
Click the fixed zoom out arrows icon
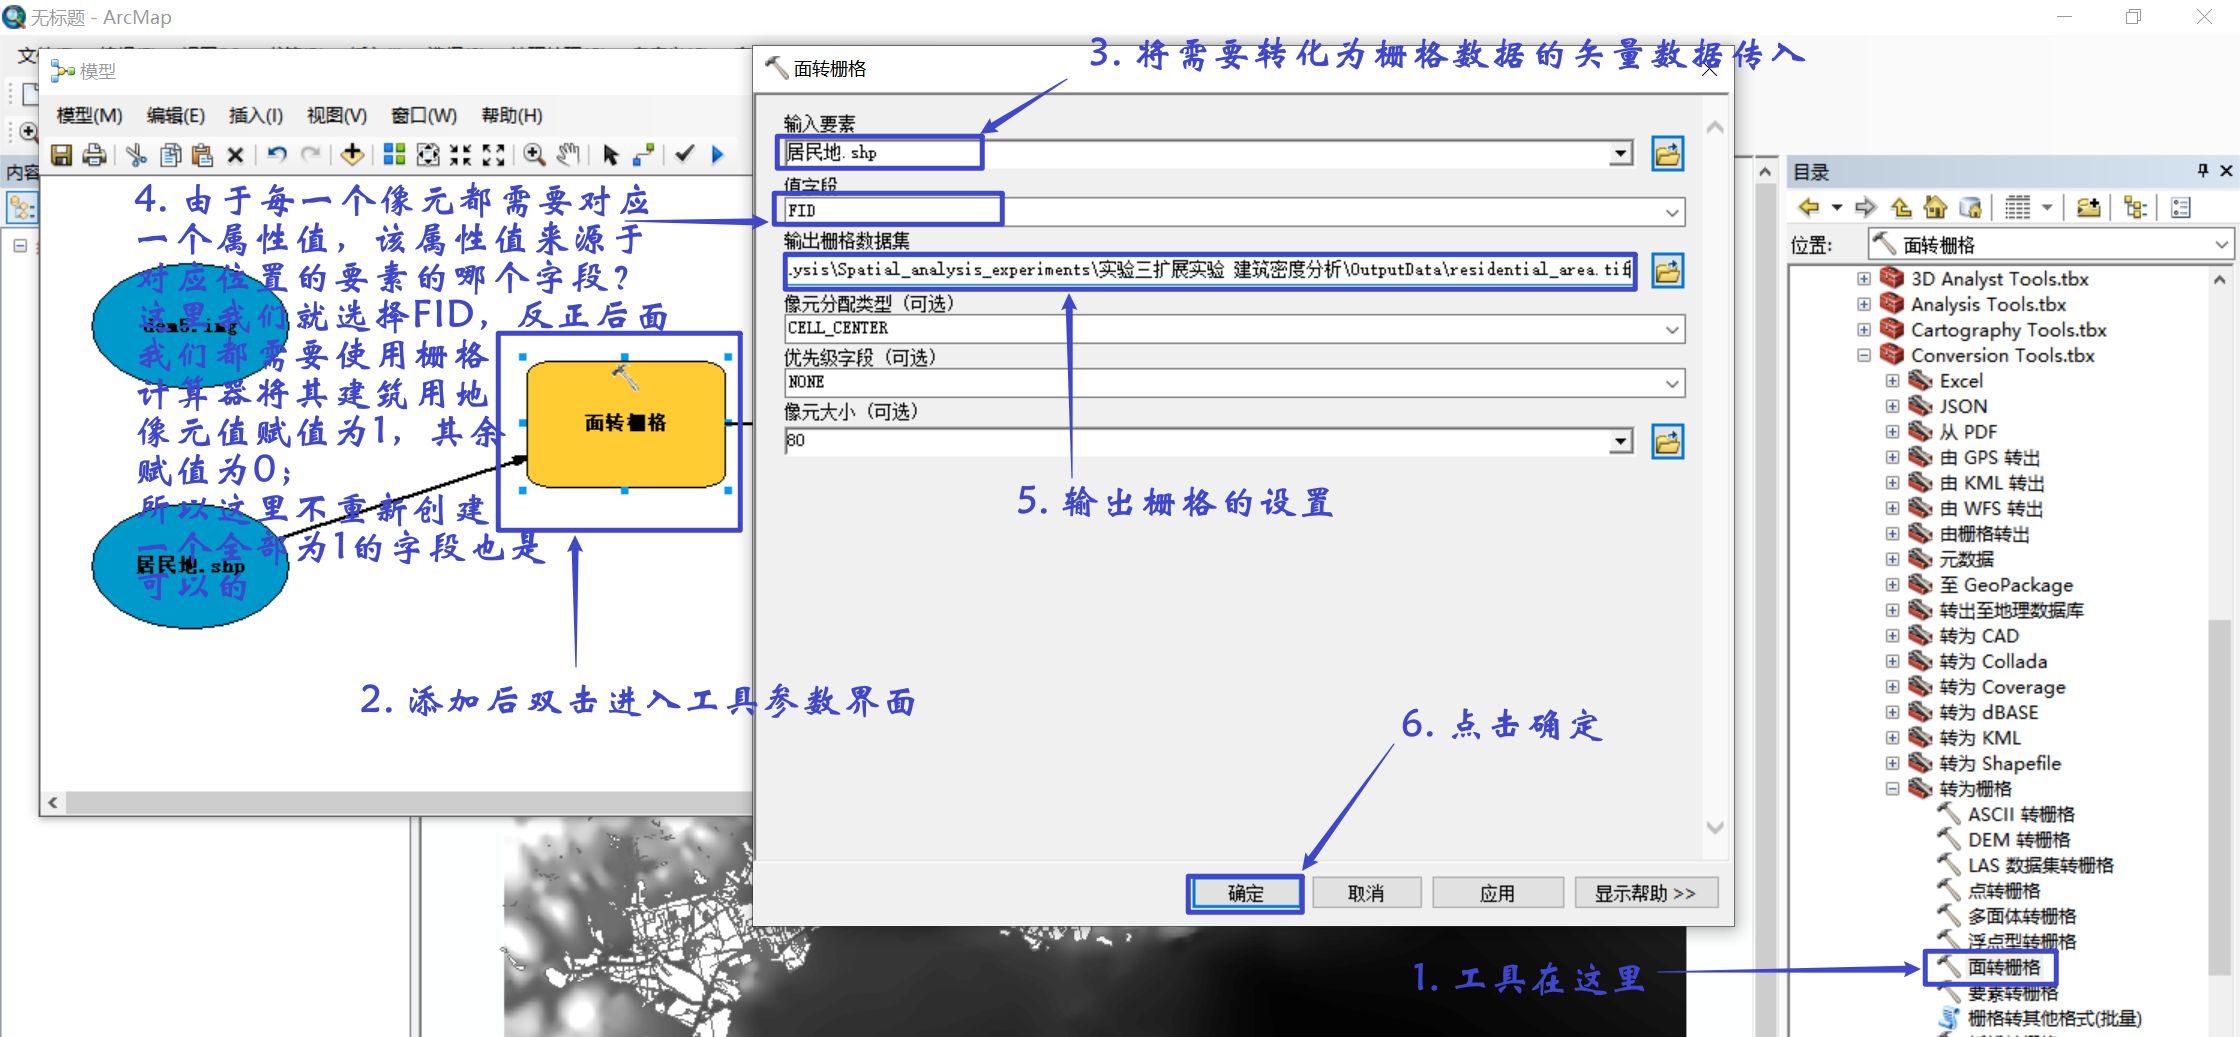click(x=493, y=155)
